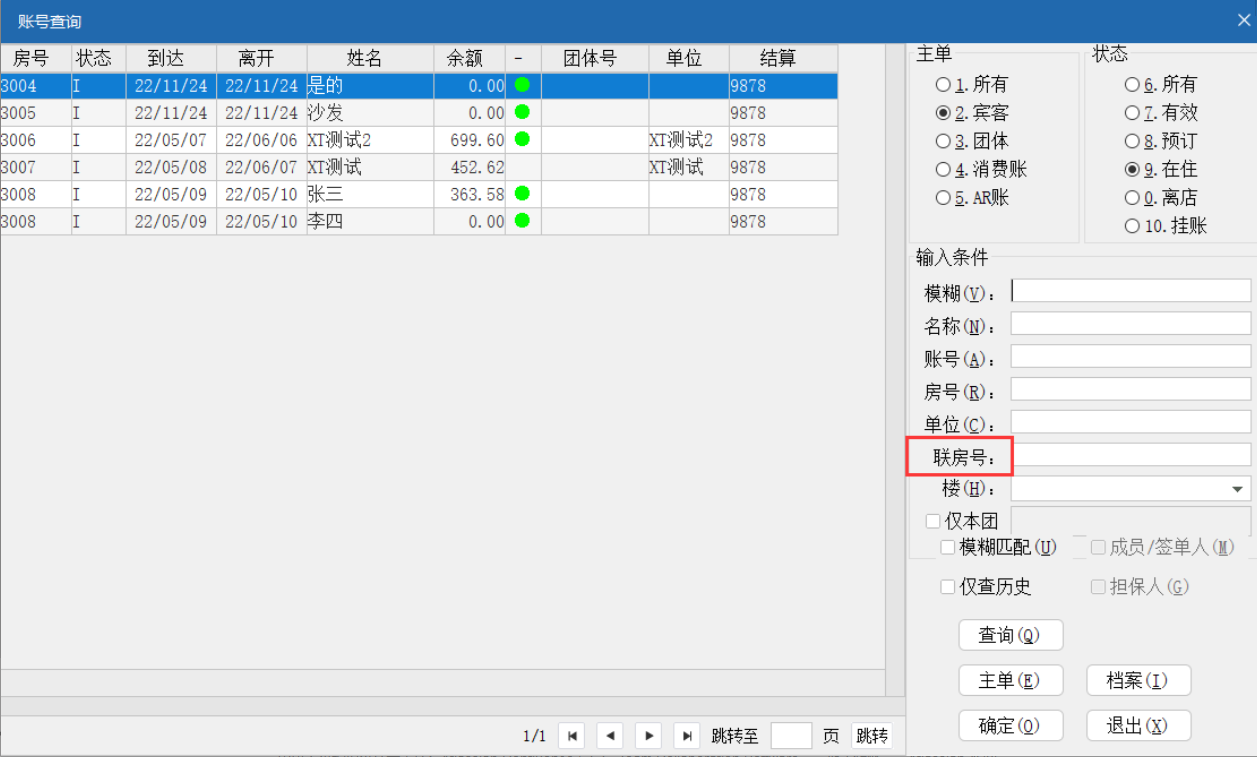The width and height of the screenshot is (1257, 757).
Task: Go to first page of results
Action: pos(571,736)
